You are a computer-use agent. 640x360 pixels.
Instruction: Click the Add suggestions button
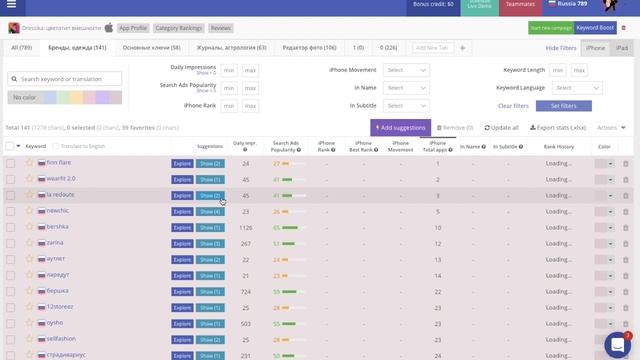[x=400, y=128]
